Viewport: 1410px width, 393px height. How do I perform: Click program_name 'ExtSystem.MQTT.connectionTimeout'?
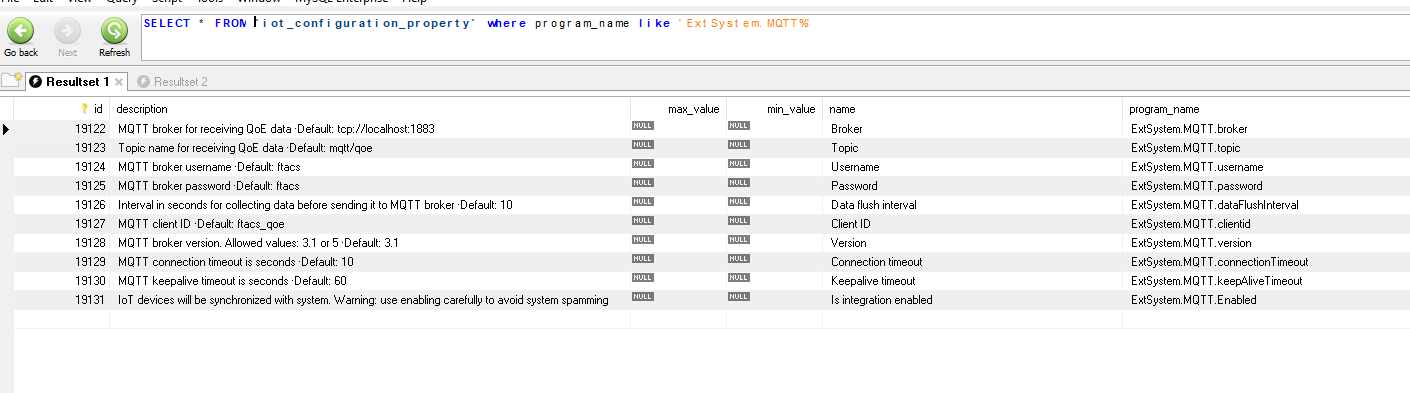coord(1220,262)
